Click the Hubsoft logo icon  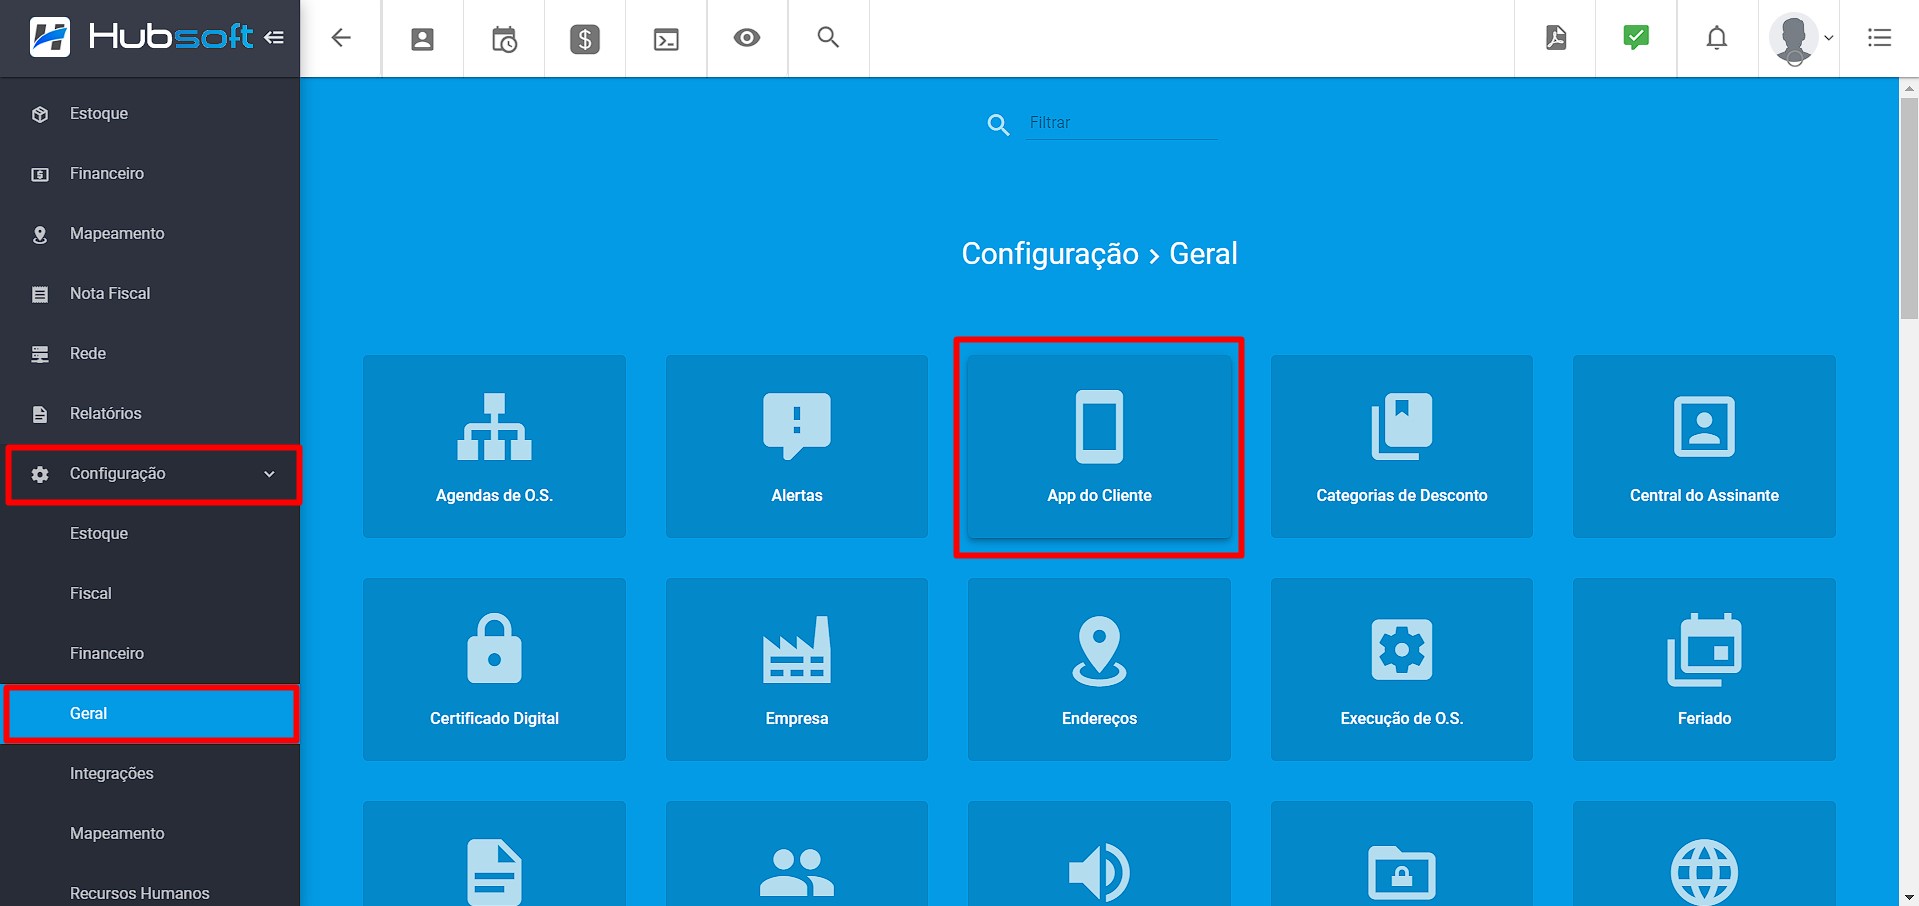[x=50, y=37]
